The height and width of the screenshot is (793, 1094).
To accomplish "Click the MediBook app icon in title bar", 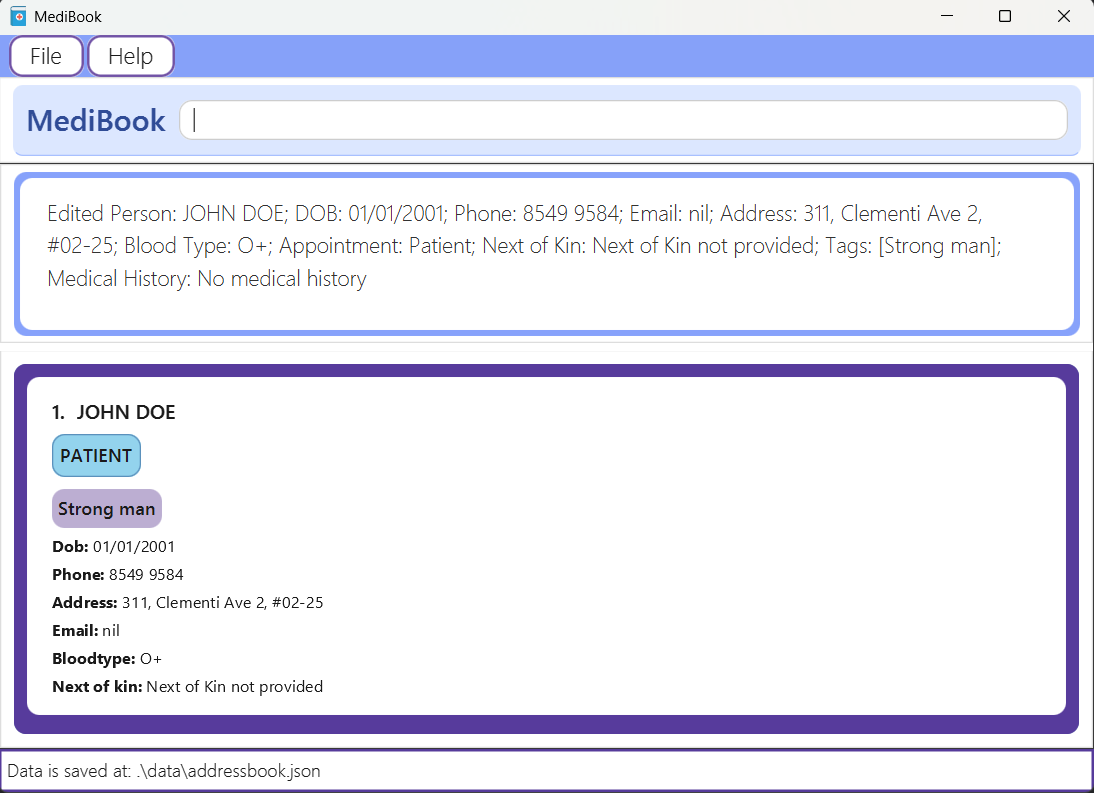I will click(18, 16).
